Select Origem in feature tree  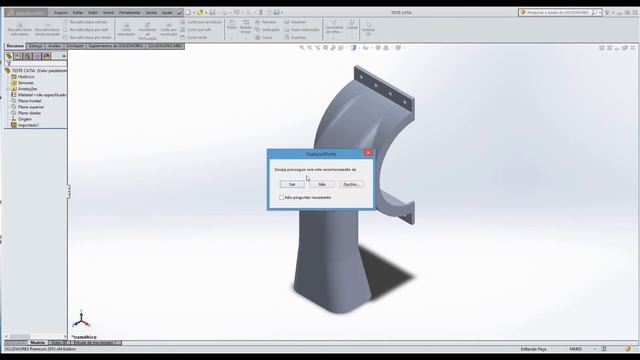tap(24, 119)
